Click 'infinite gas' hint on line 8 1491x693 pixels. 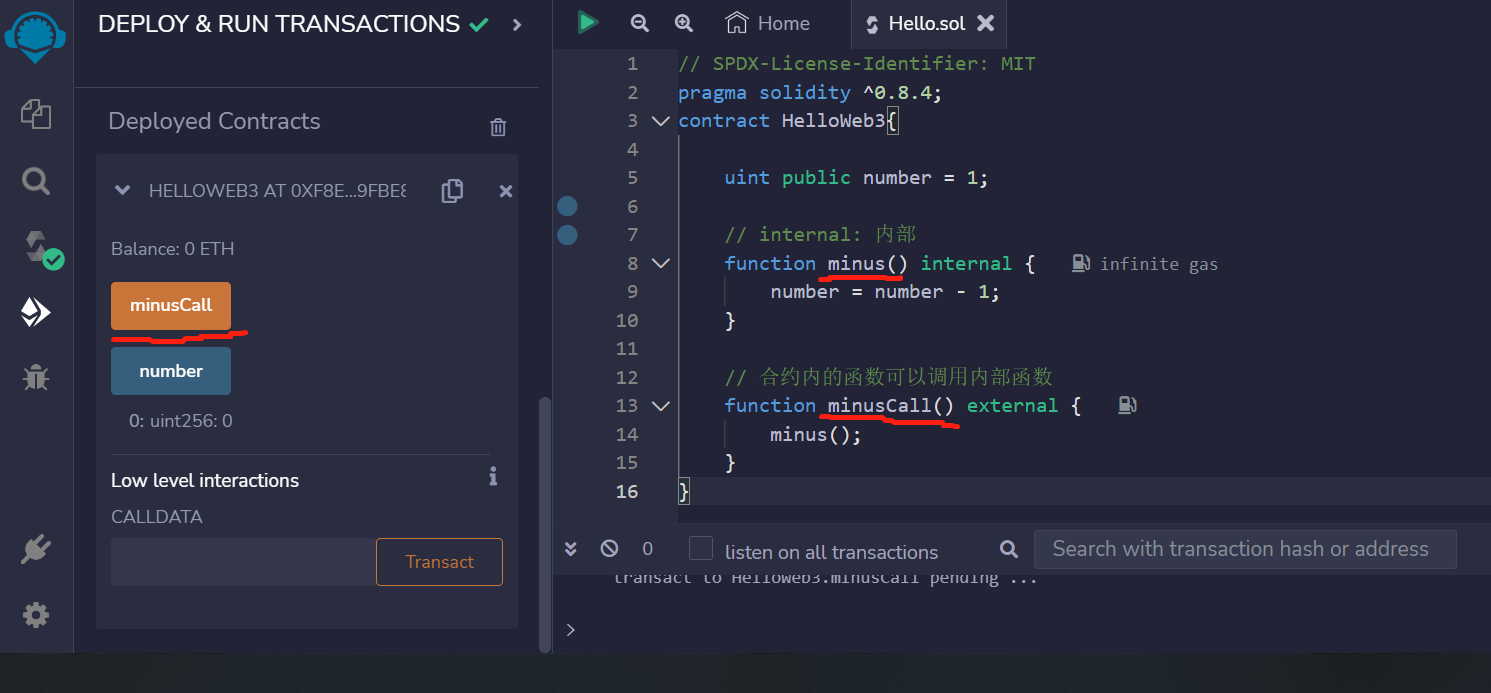[1159, 264]
